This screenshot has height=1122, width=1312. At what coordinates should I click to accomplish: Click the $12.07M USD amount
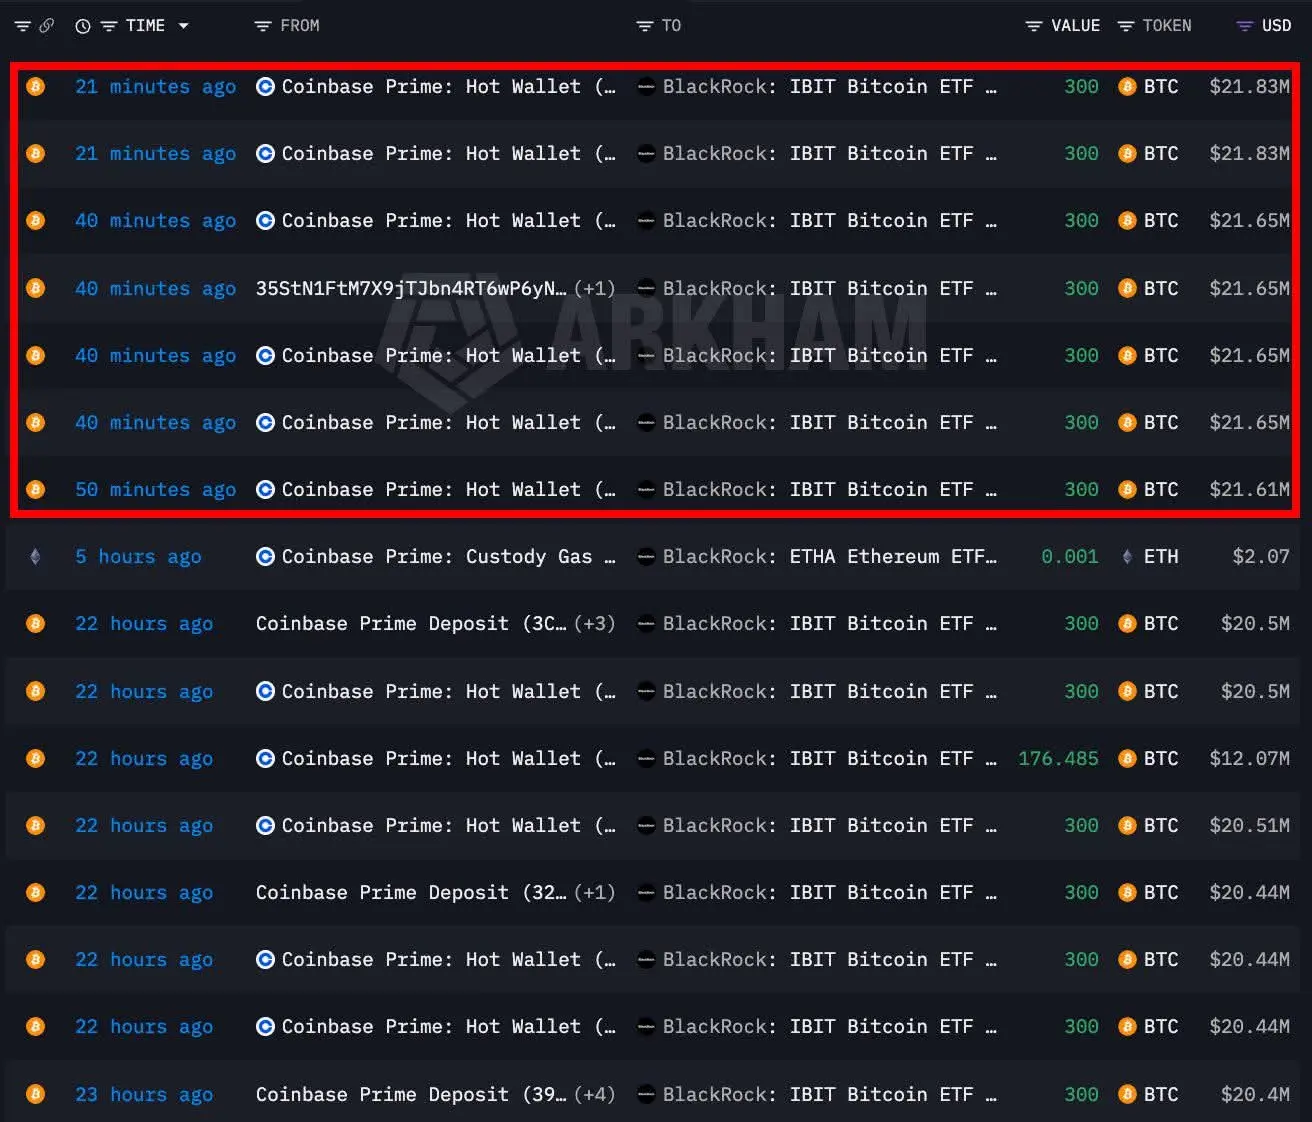pos(1250,759)
